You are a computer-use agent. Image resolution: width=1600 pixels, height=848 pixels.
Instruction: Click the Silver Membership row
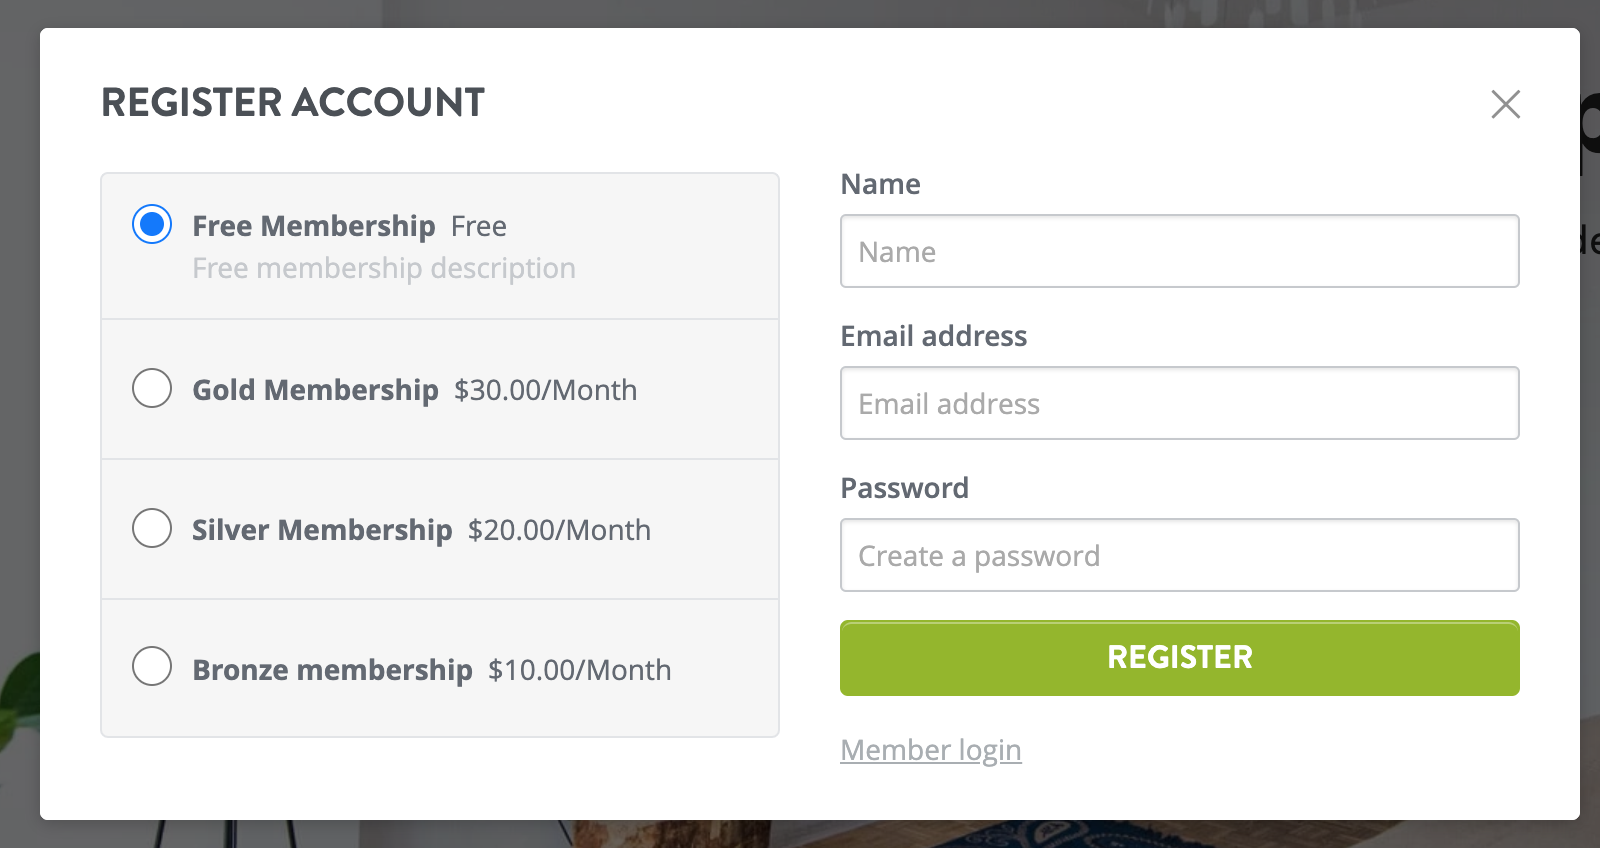[440, 529]
